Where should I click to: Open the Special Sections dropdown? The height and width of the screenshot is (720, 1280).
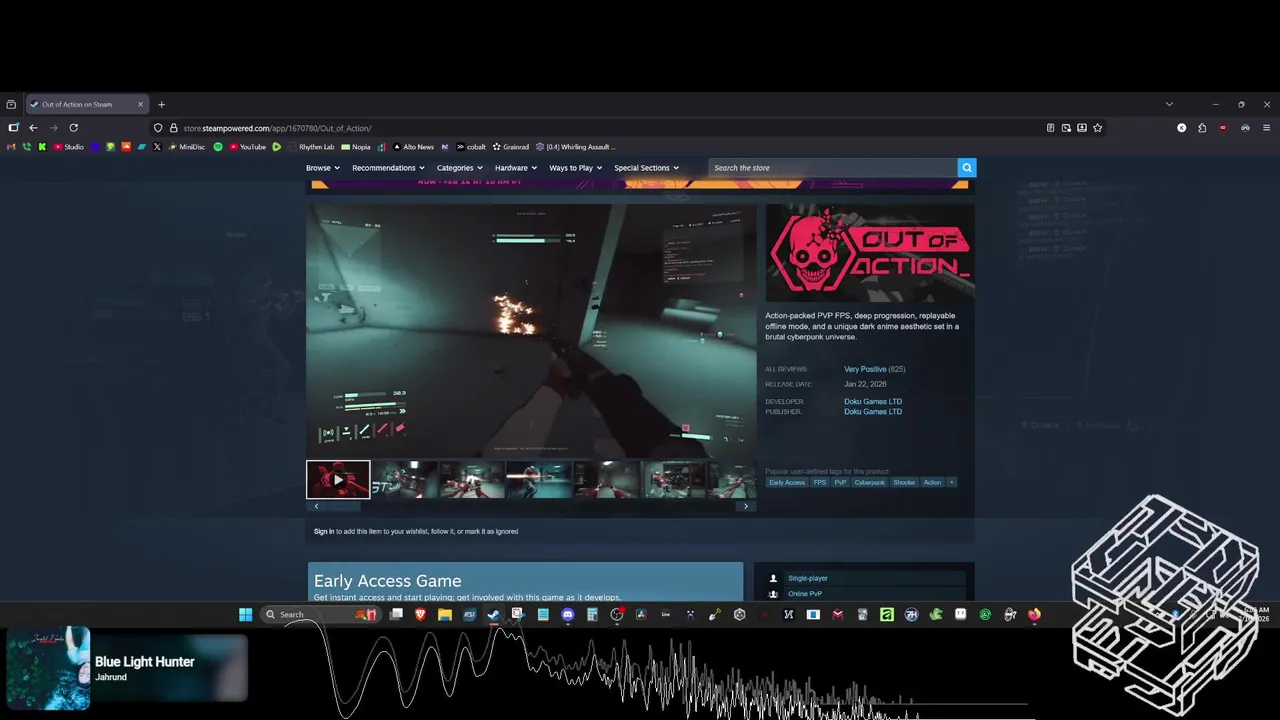646,168
